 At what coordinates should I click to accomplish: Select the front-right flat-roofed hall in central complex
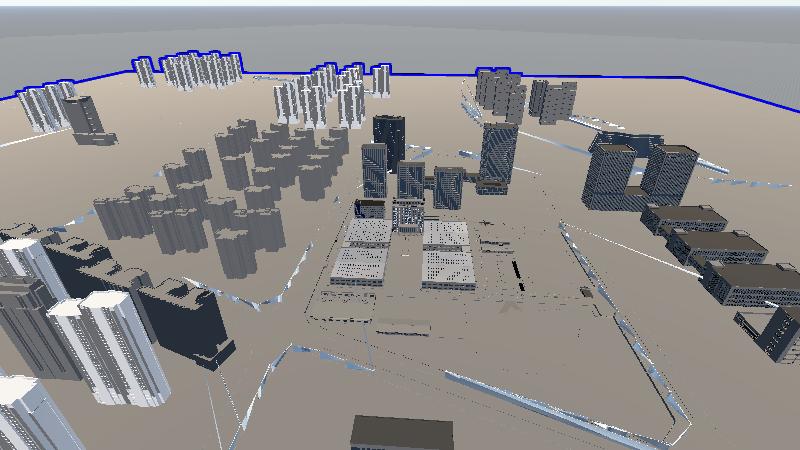pyautogui.click(x=447, y=268)
